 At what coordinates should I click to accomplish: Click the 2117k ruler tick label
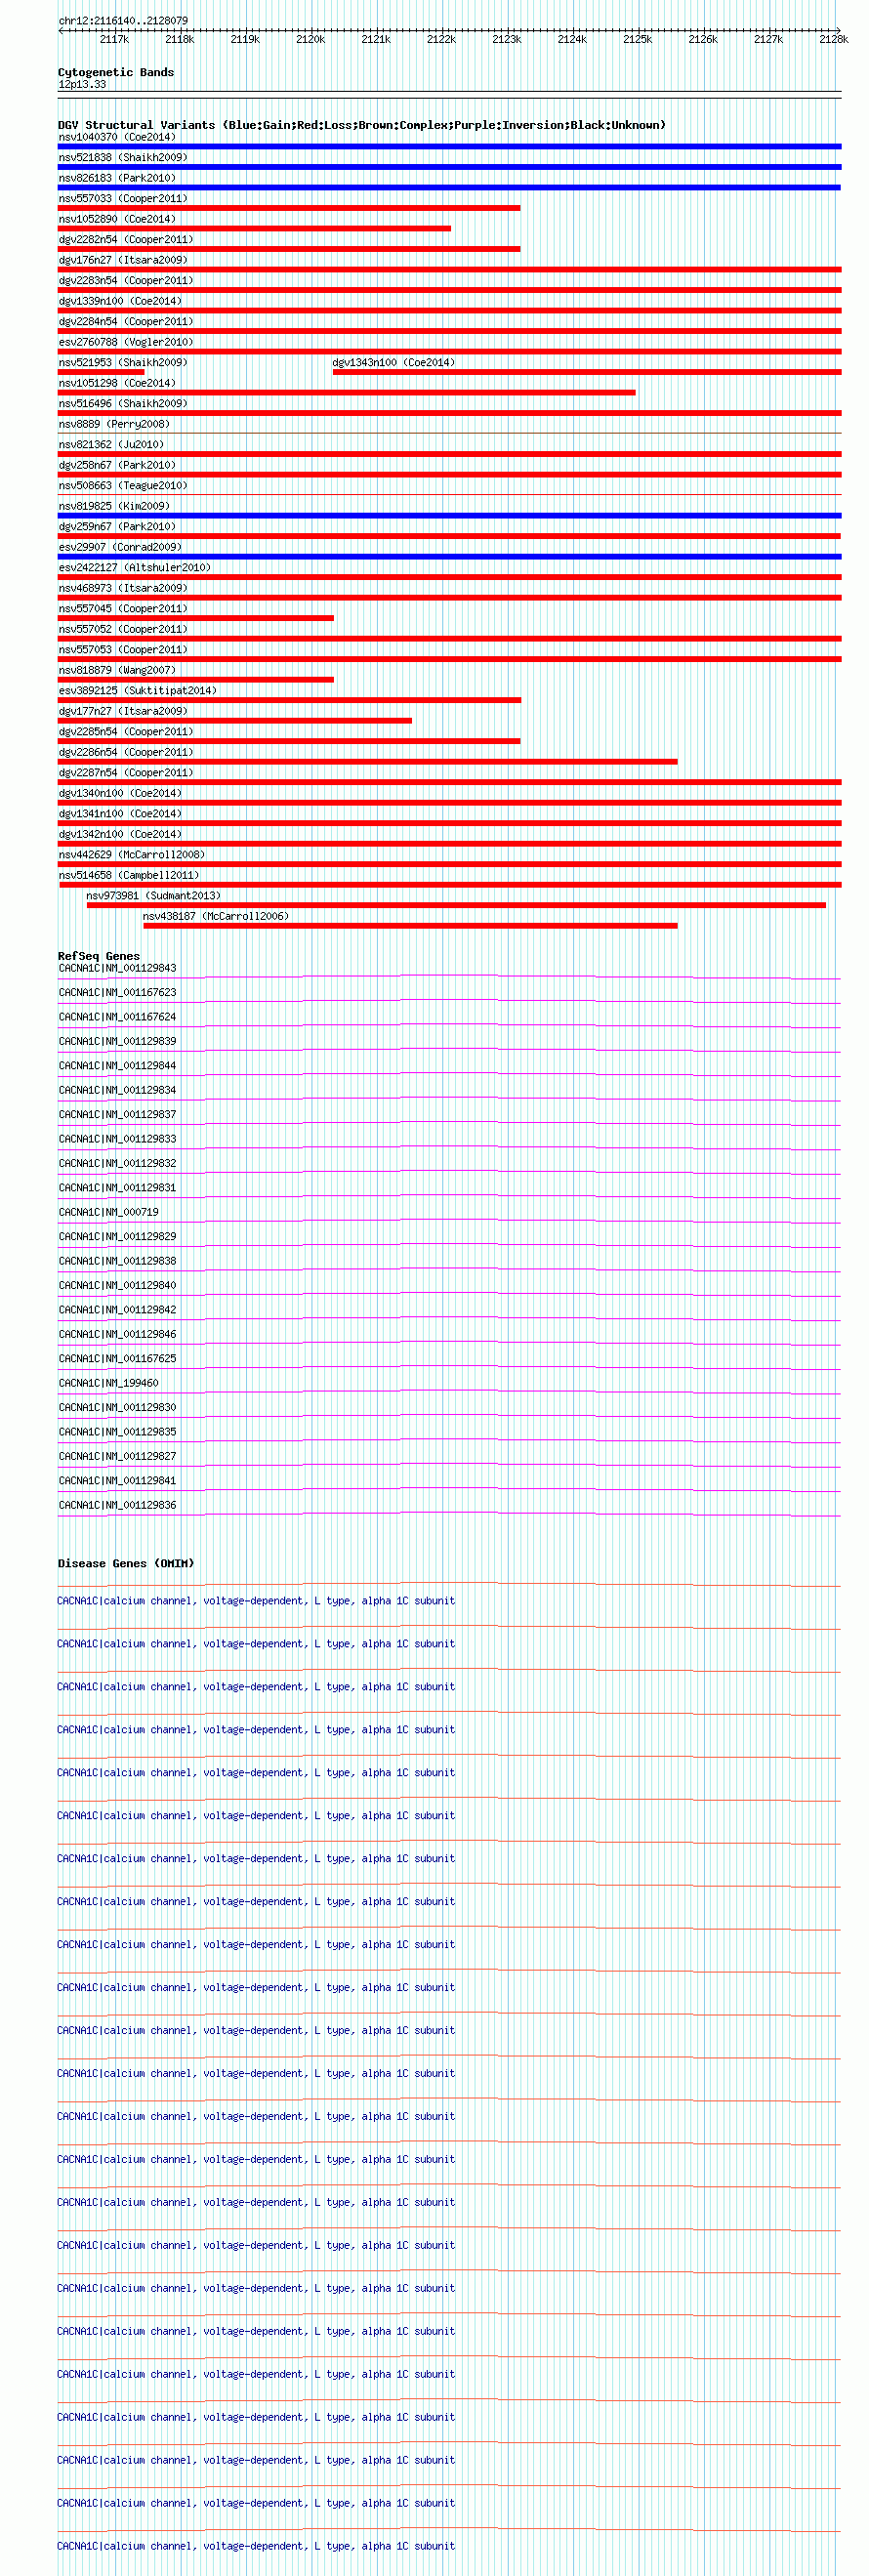pos(114,39)
